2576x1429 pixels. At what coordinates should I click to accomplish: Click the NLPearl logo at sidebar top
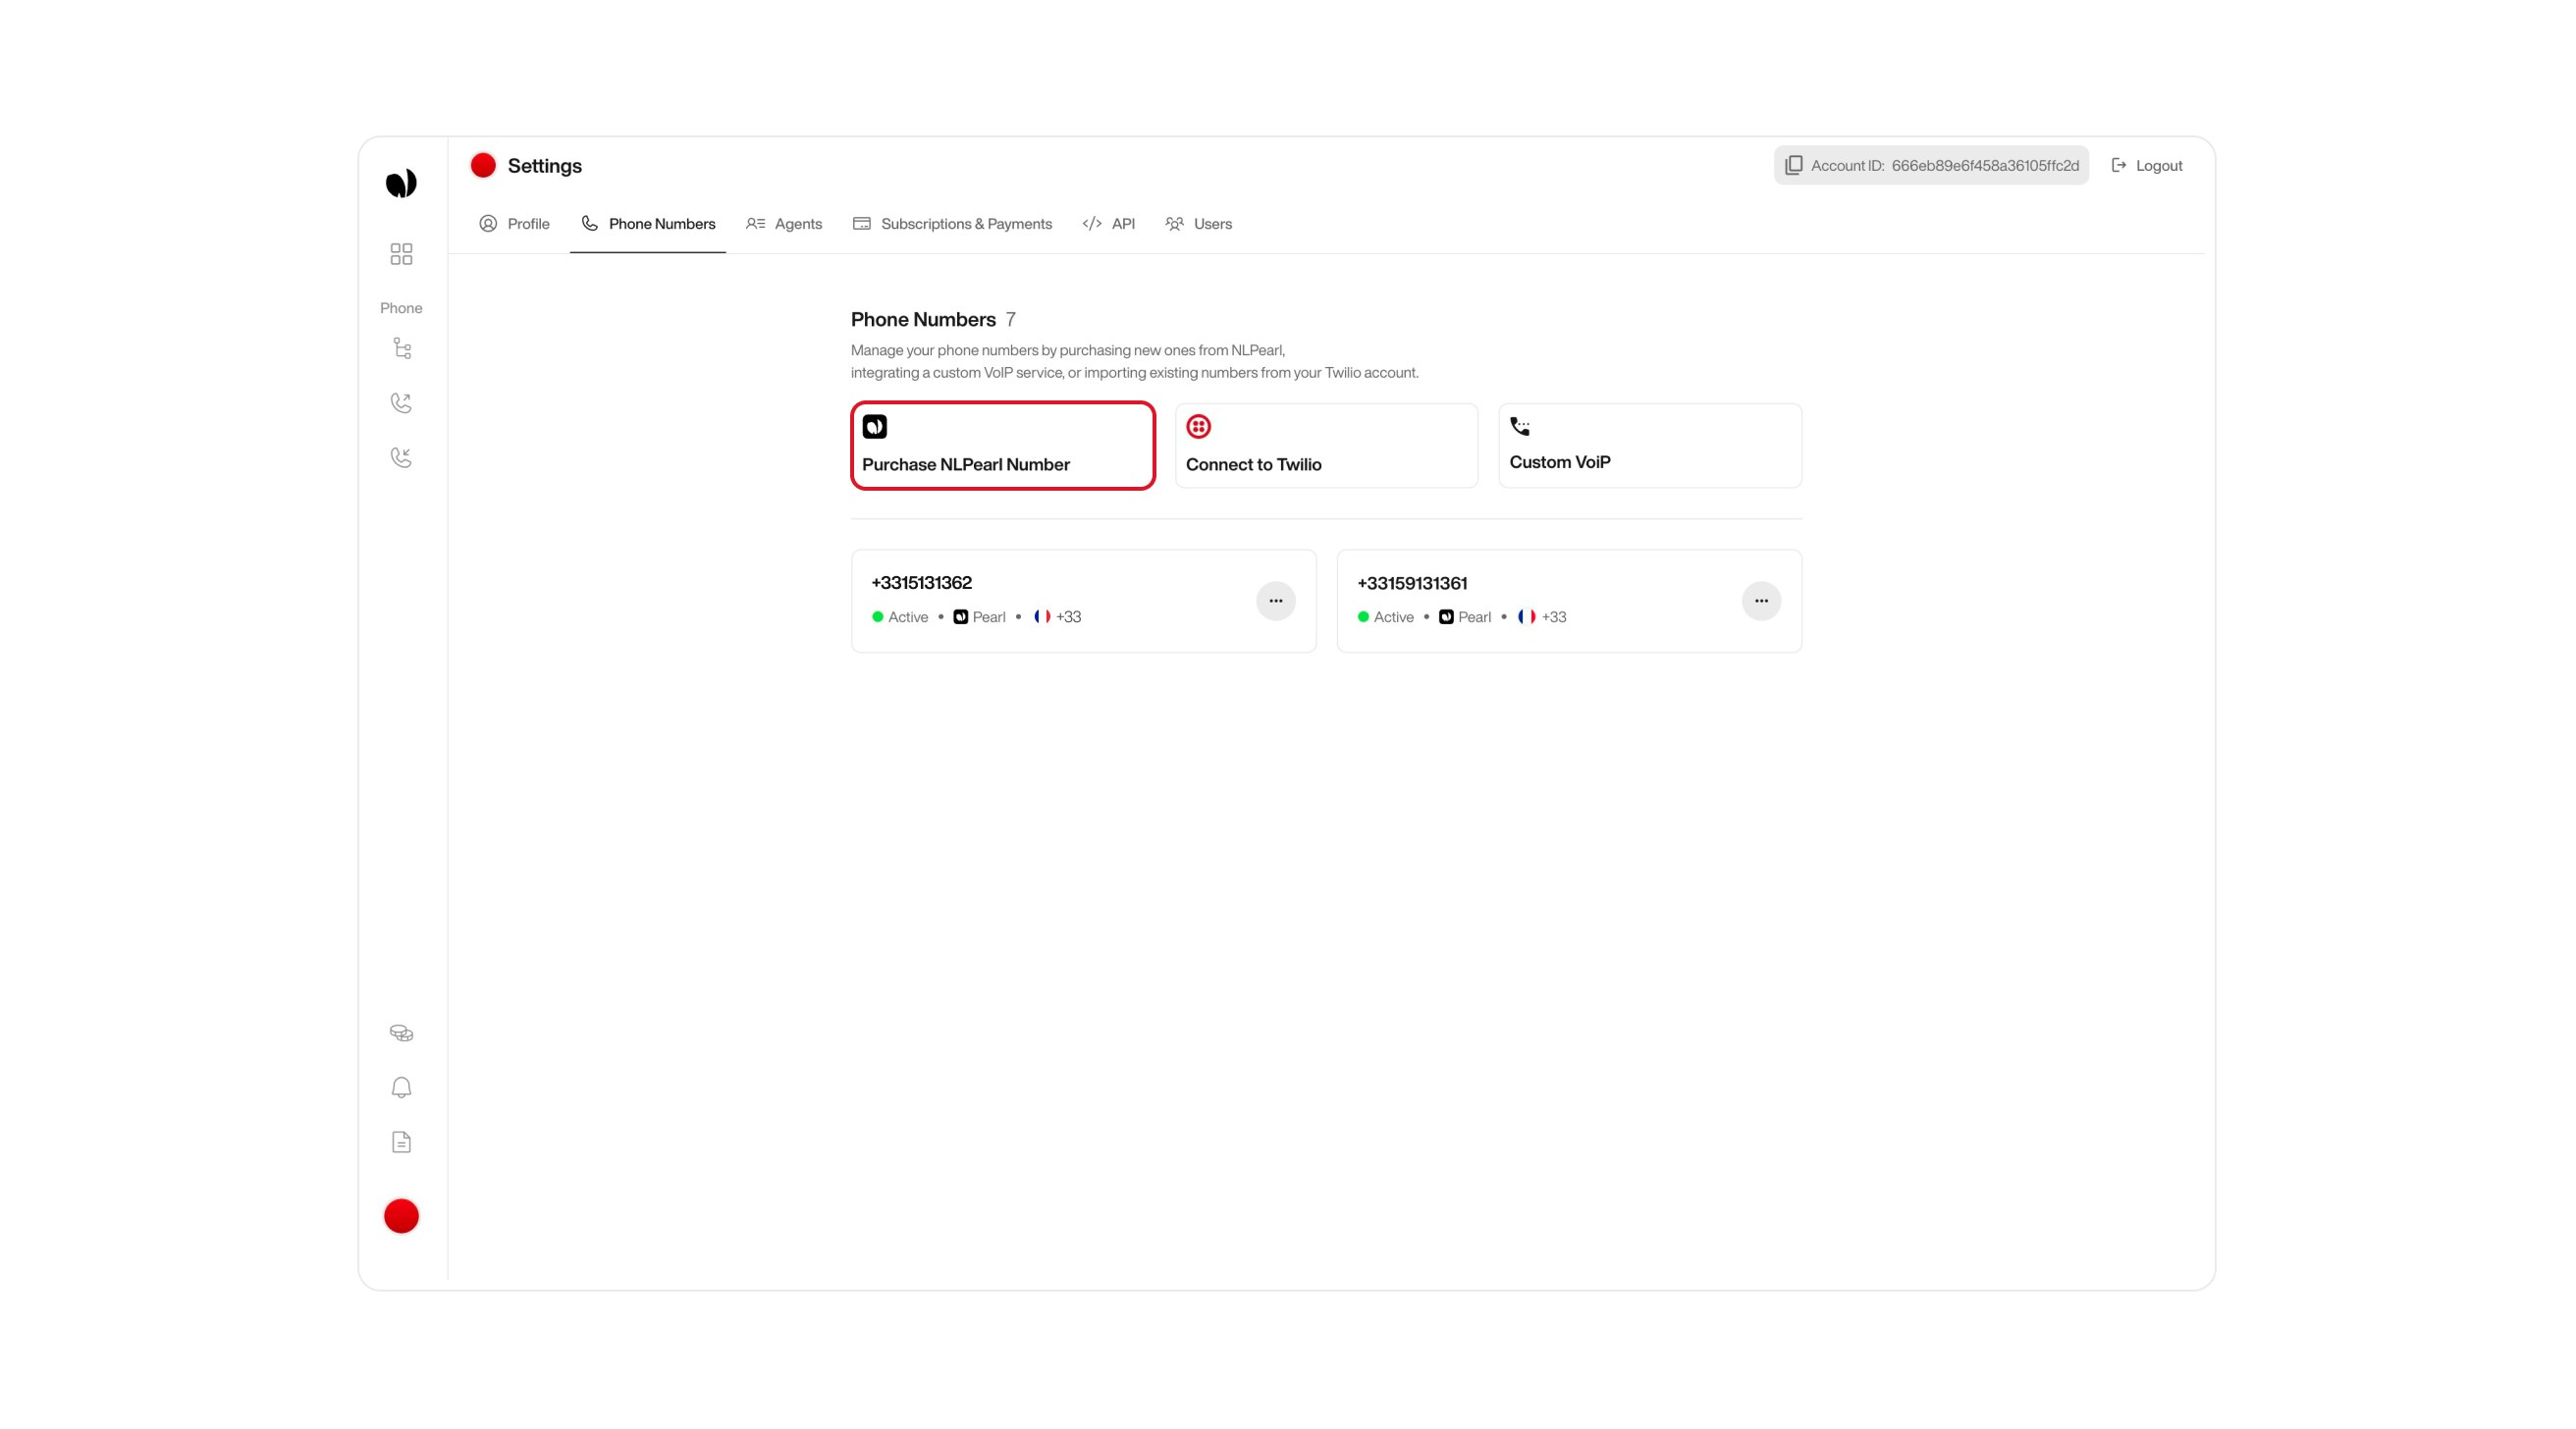pos(401,182)
